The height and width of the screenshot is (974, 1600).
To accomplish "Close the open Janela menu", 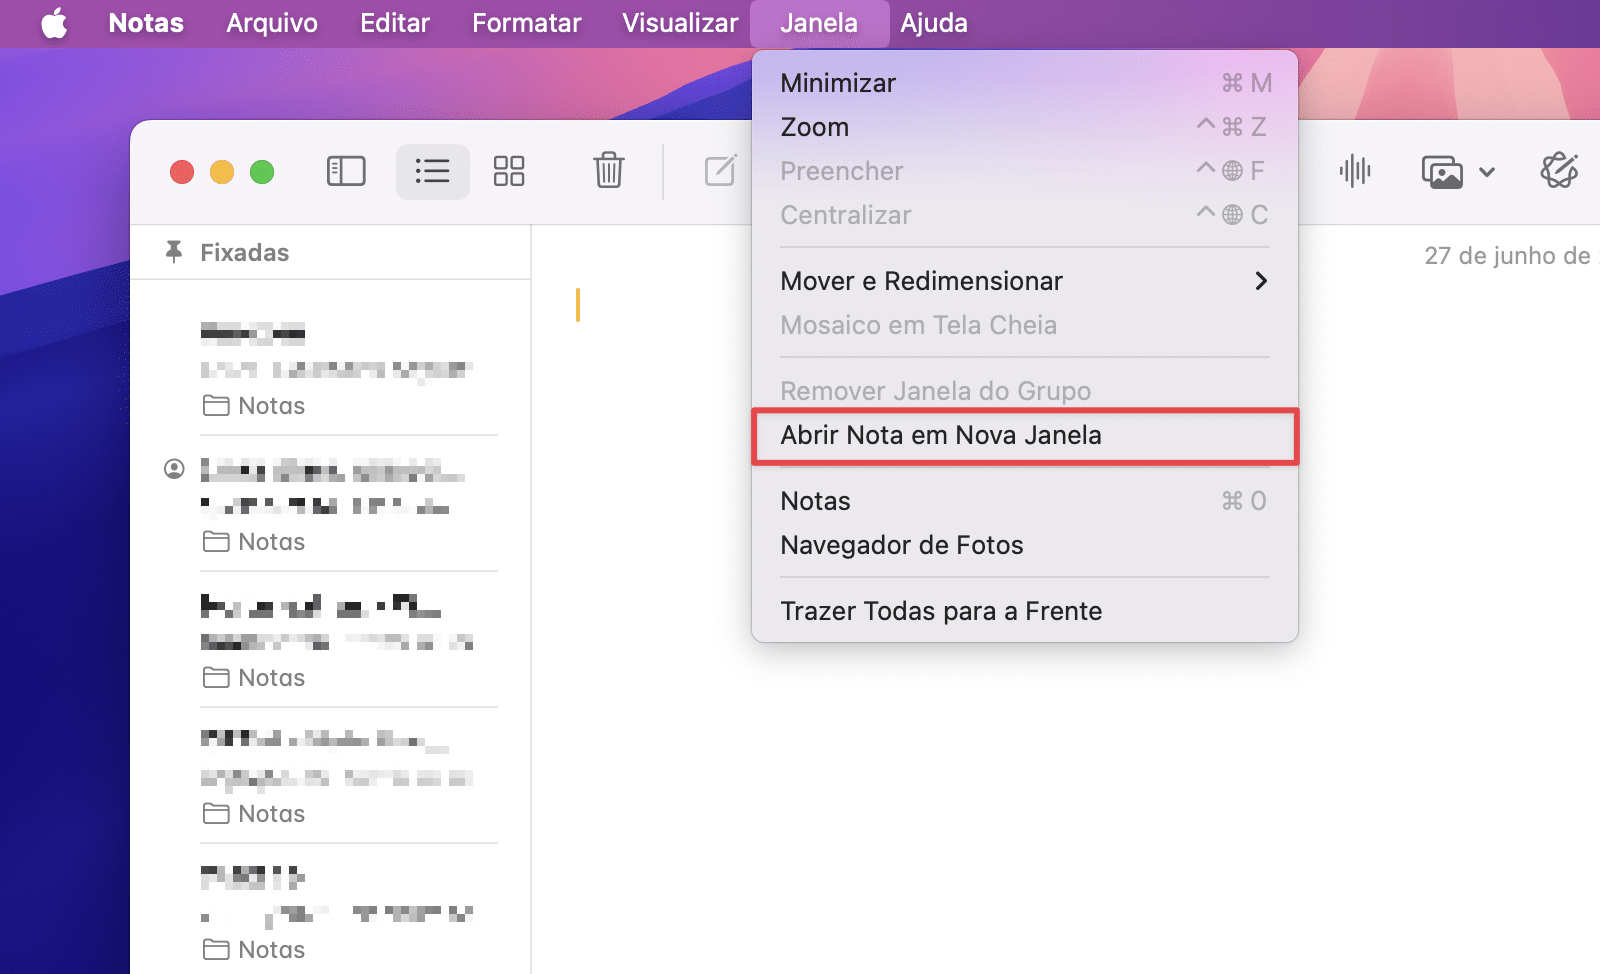I will click(x=819, y=23).
